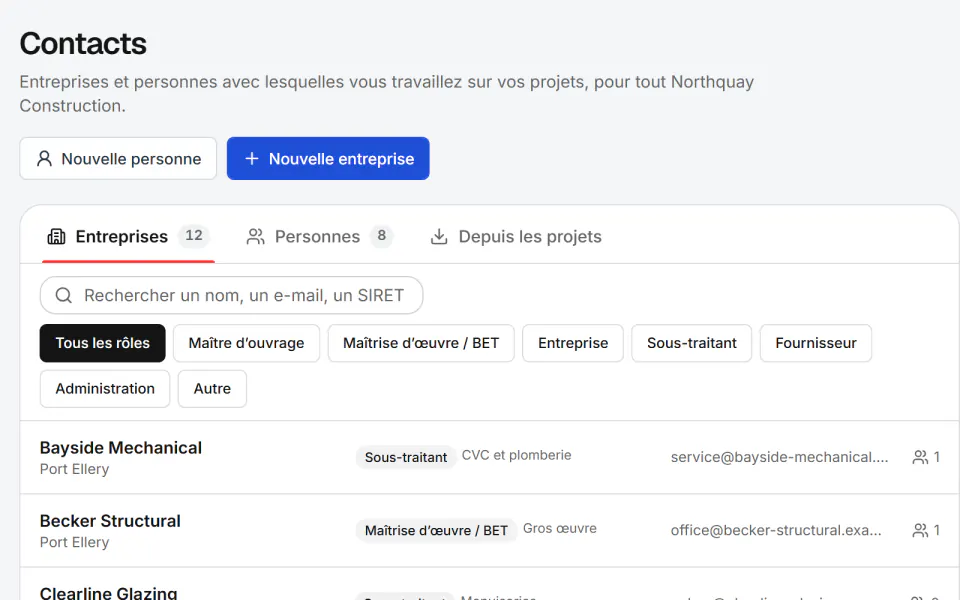
Task: Click the office@becker-structural email
Action: tap(776, 530)
